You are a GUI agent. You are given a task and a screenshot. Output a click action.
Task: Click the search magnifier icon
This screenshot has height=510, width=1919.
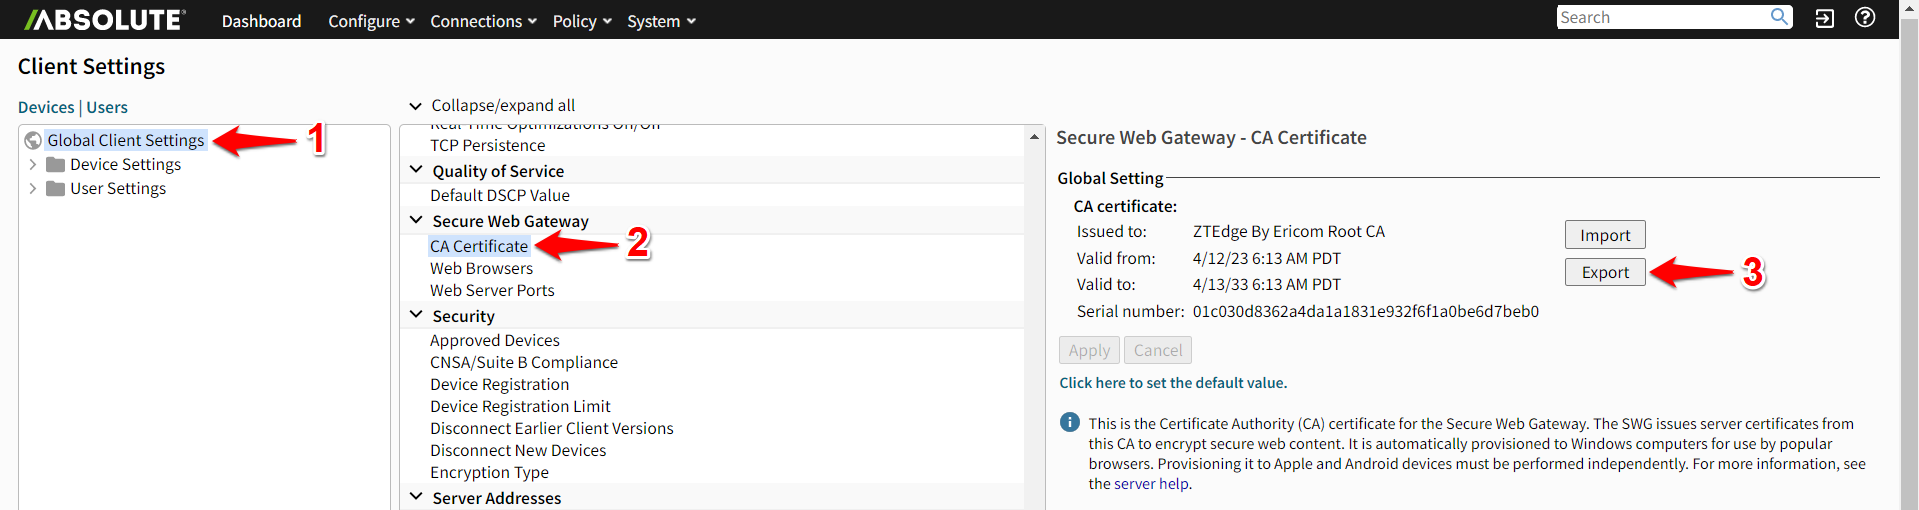[x=1780, y=17]
